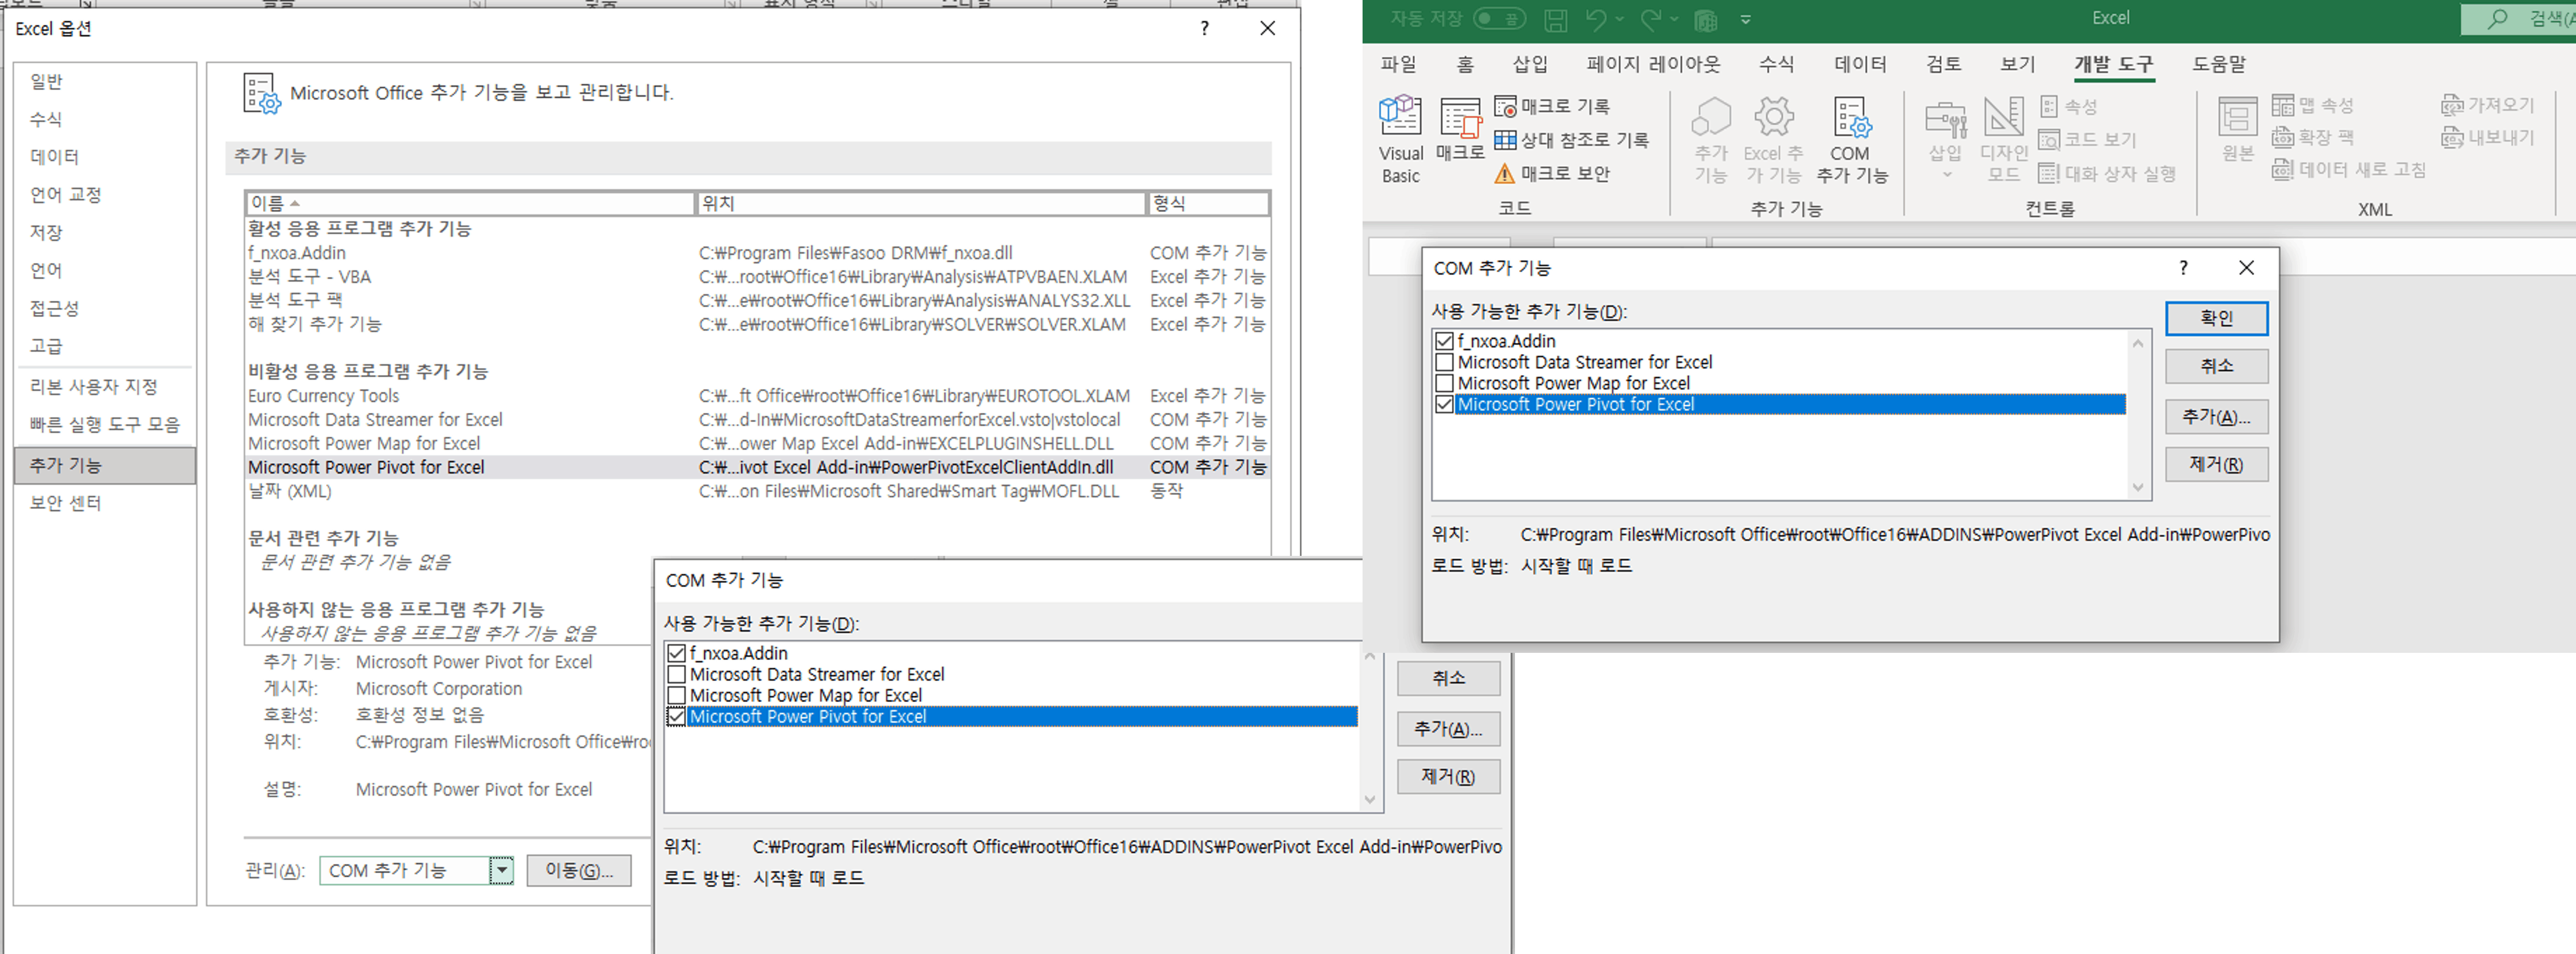
Task: Toggle 상대 참조로 기록 icon
Action: click(1505, 140)
